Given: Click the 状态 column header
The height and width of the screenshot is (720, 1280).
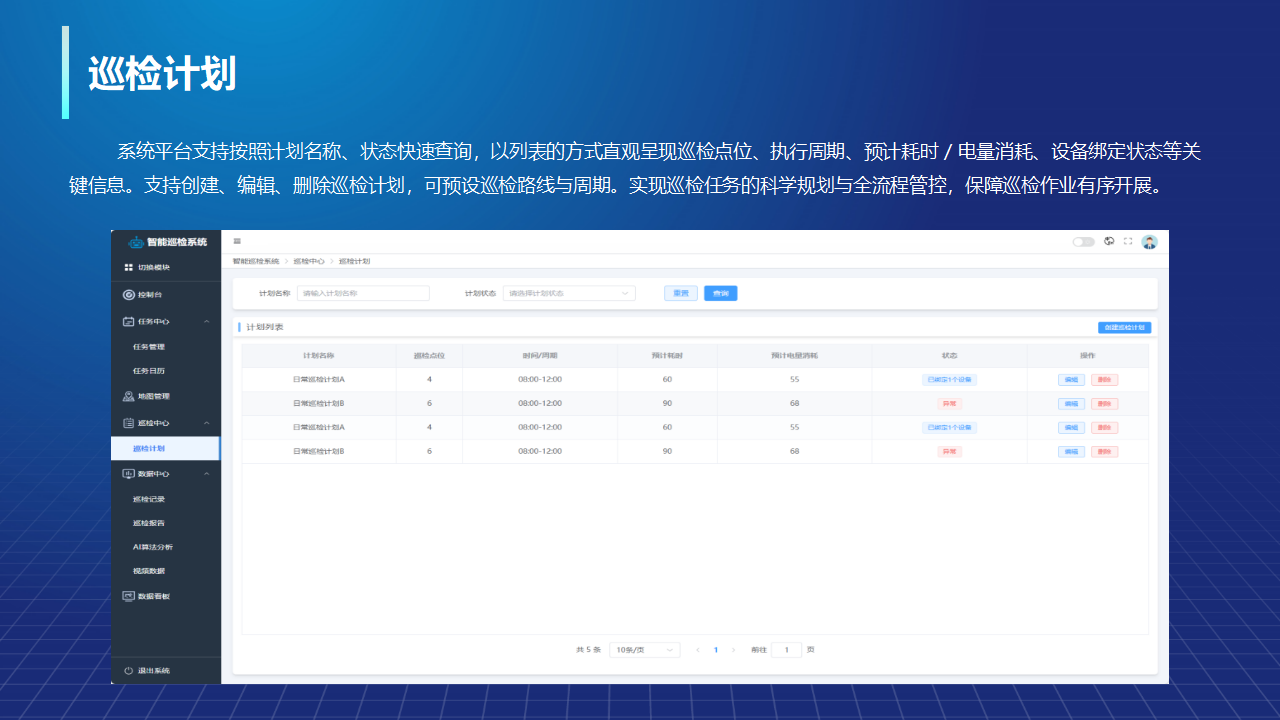Looking at the screenshot, I should pyautogui.click(x=949, y=356).
